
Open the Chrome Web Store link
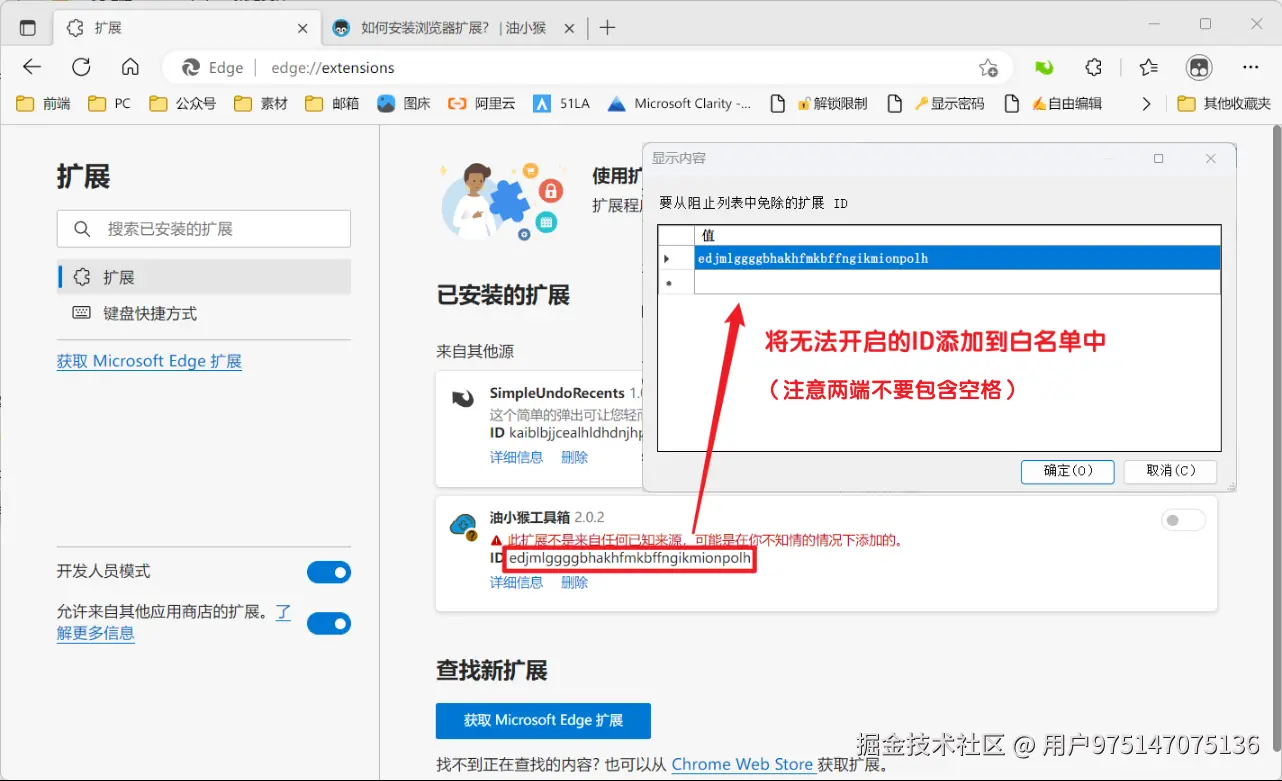pos(742,764)
